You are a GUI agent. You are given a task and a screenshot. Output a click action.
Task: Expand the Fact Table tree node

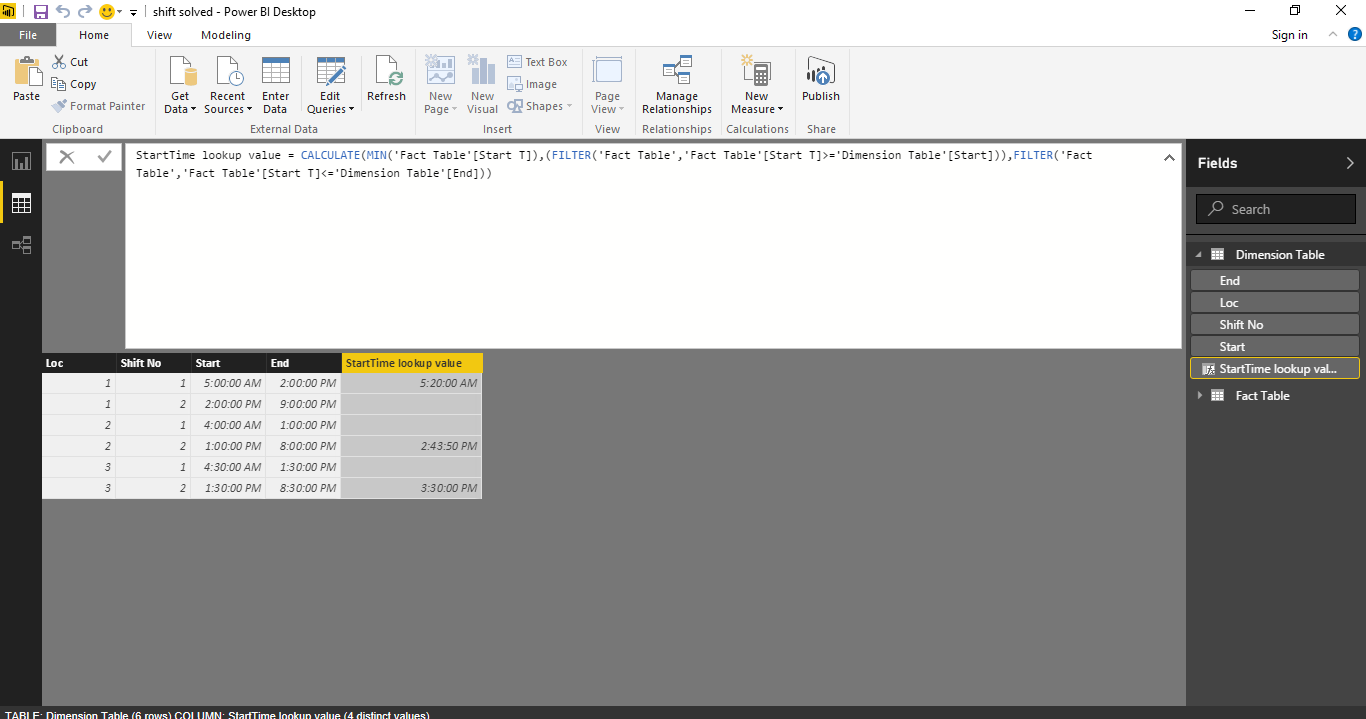[1200, 396]
